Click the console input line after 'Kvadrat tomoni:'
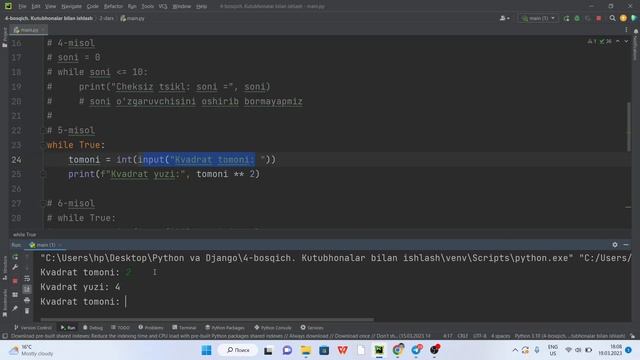640x360 pixels. [126, 302]
